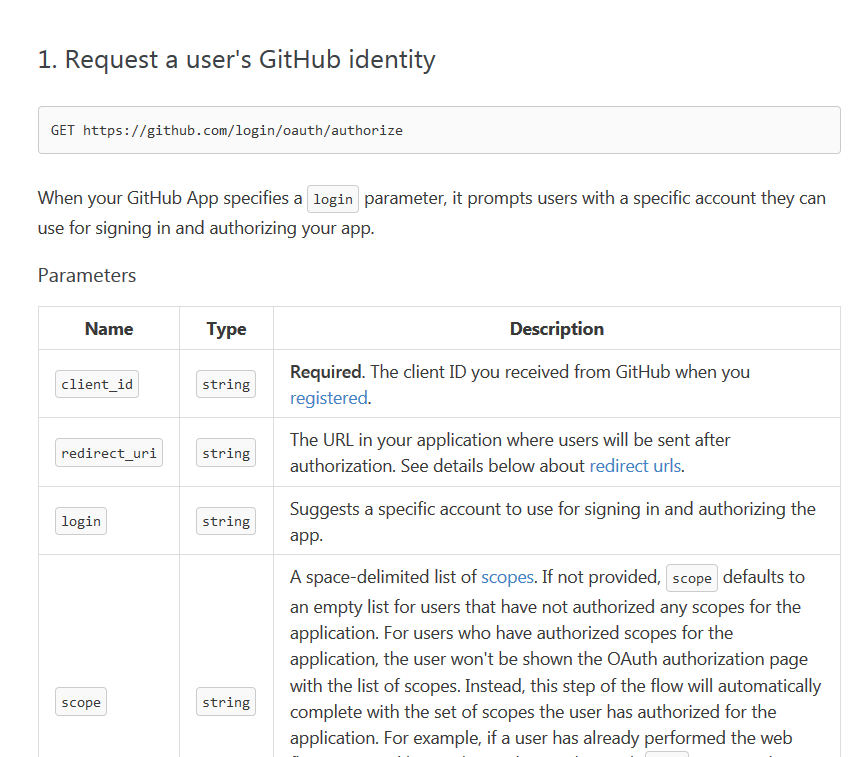Click the 'scope' parameter name cell
The image size is (862, 757).
[81, 702]
